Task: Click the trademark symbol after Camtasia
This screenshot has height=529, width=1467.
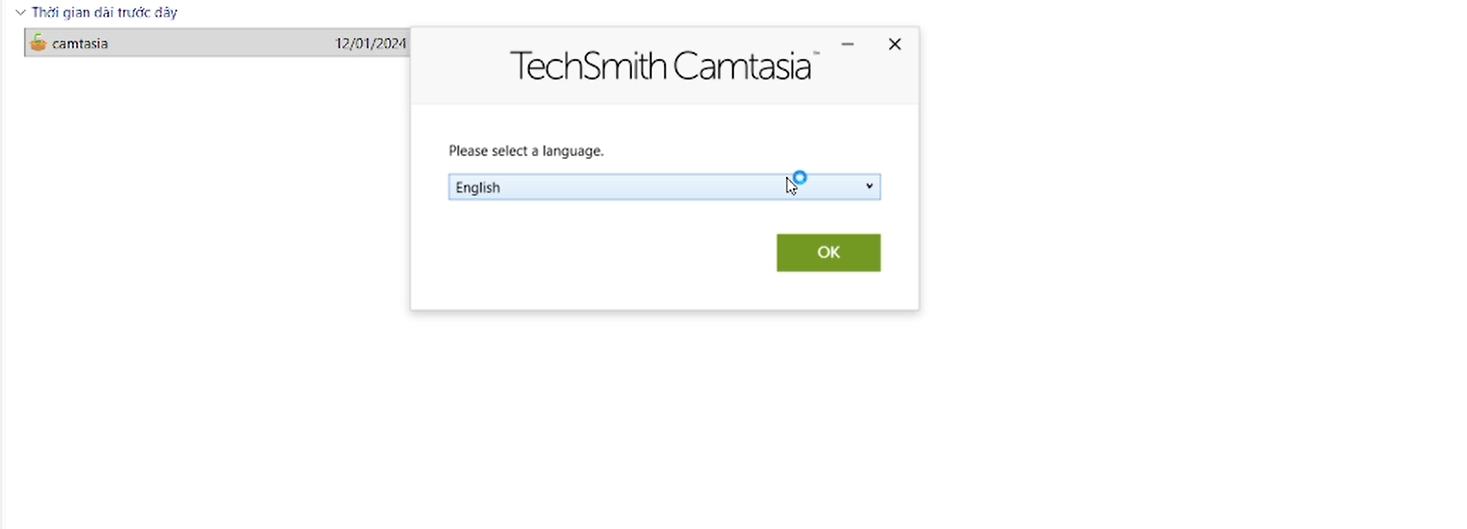Action: 816,54
